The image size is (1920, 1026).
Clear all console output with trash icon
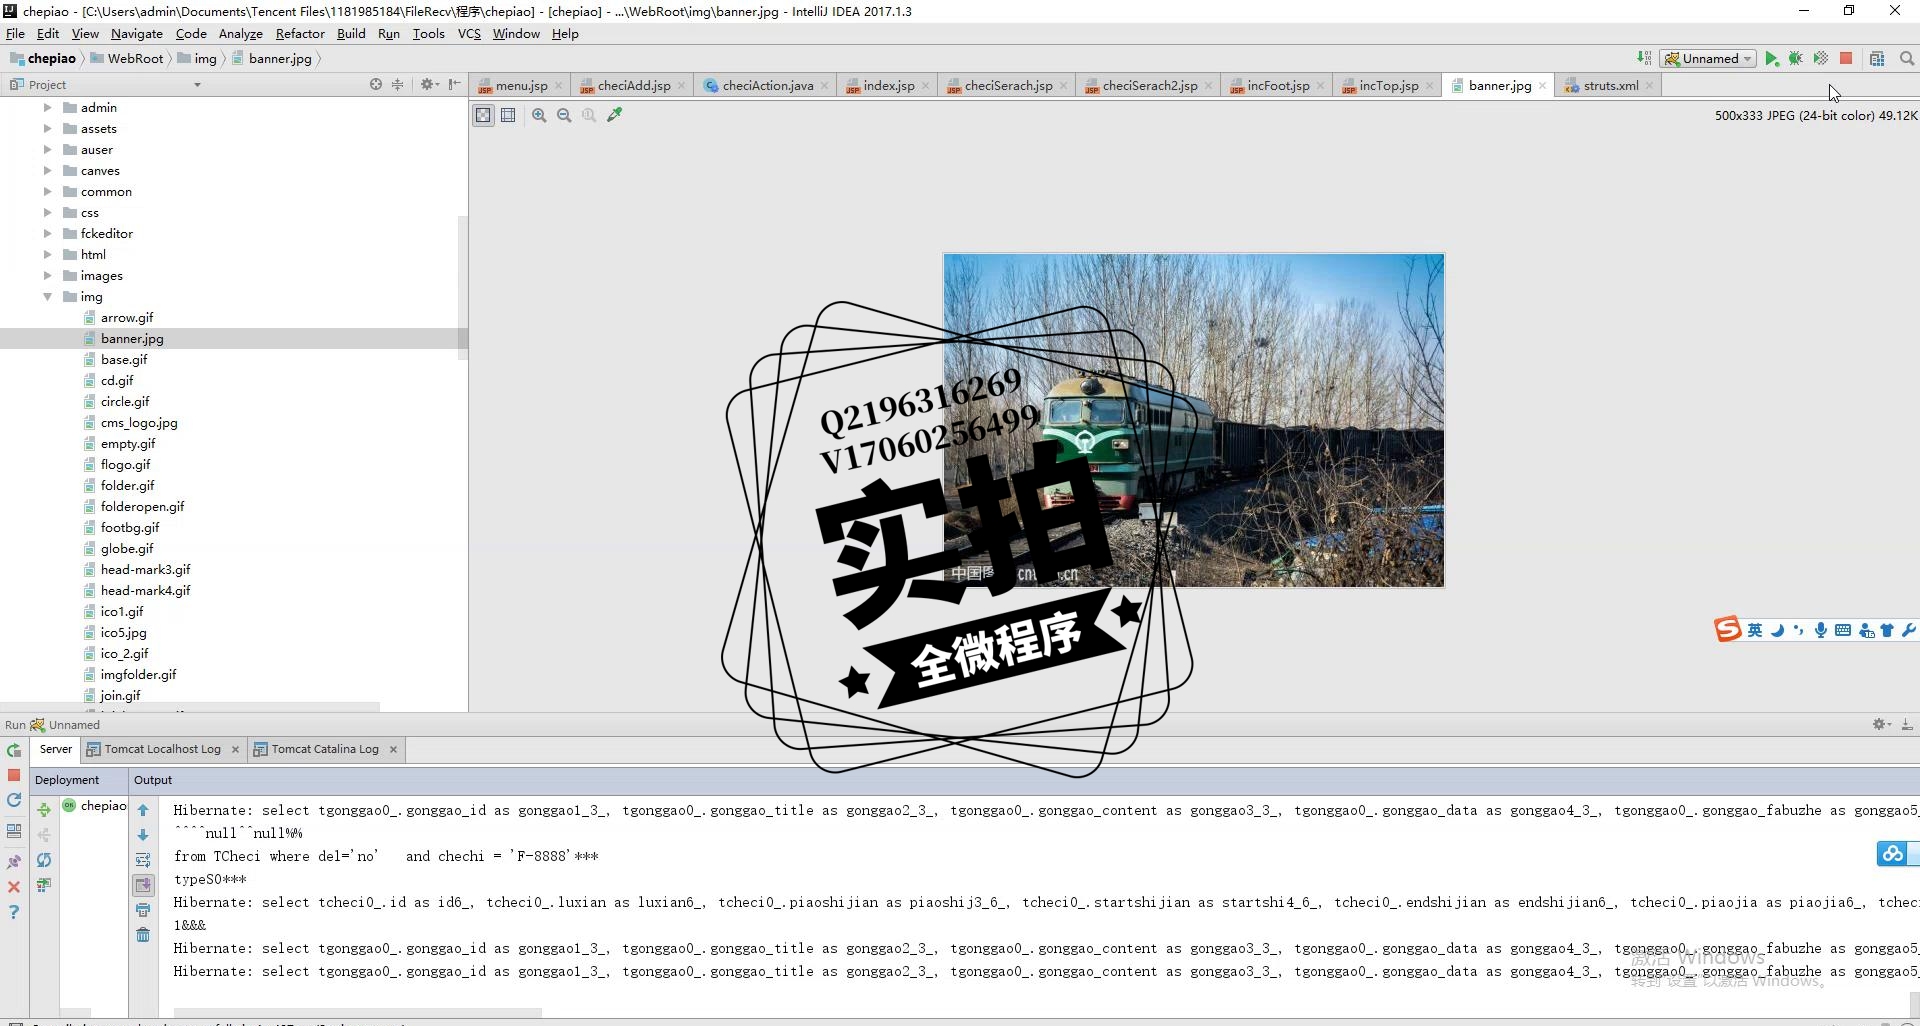(143, 935)
